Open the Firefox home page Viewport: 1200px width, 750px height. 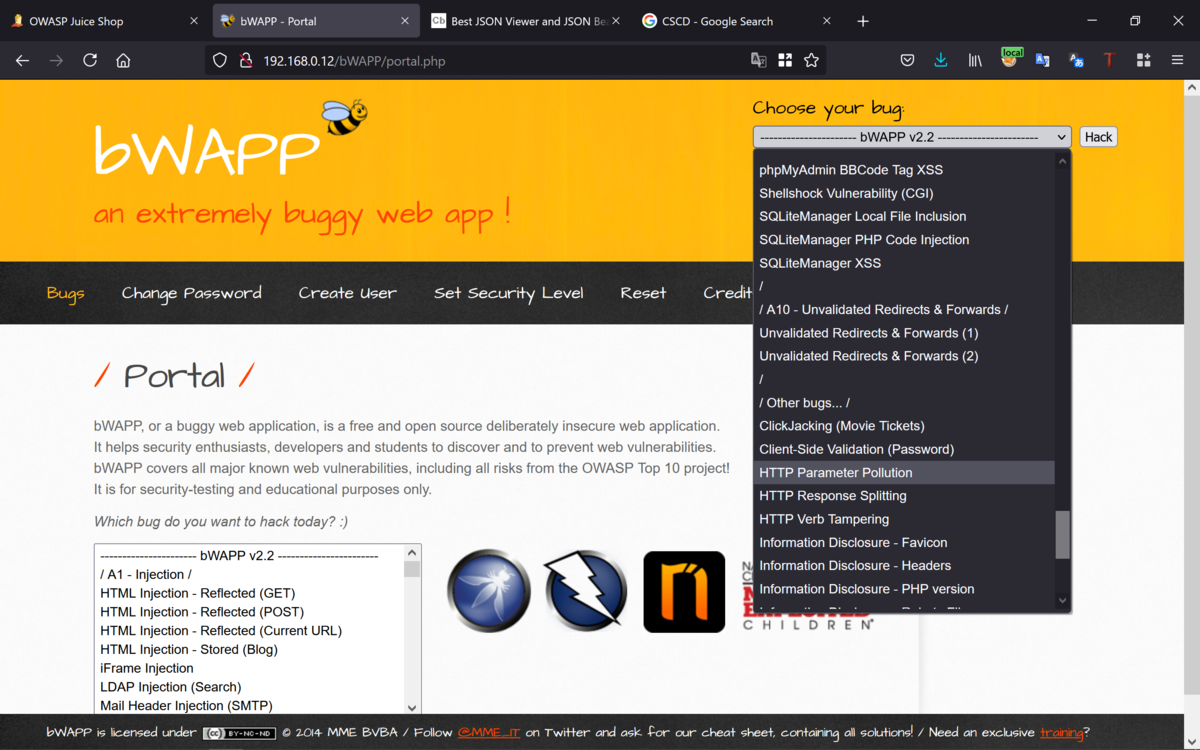click(x=123, y=60)
